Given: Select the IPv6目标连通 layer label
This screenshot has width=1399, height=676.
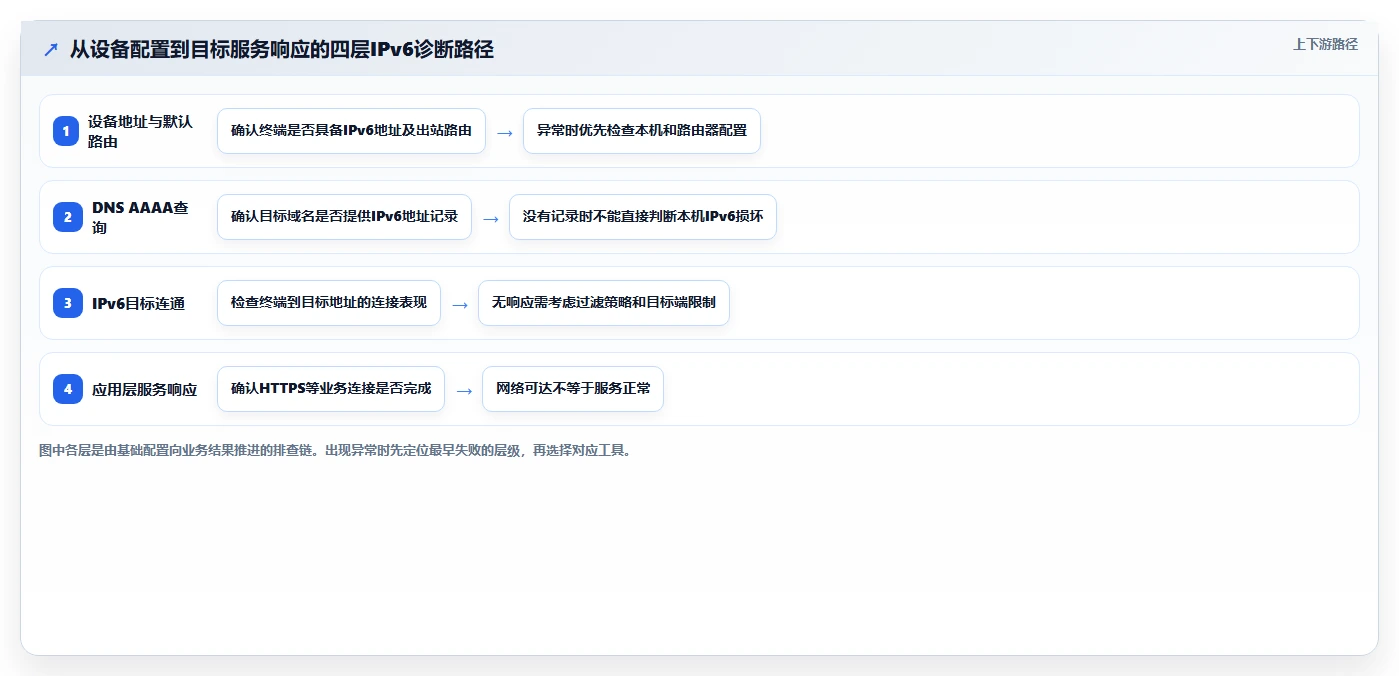Looking at the screenshot, I should [138, 303].
